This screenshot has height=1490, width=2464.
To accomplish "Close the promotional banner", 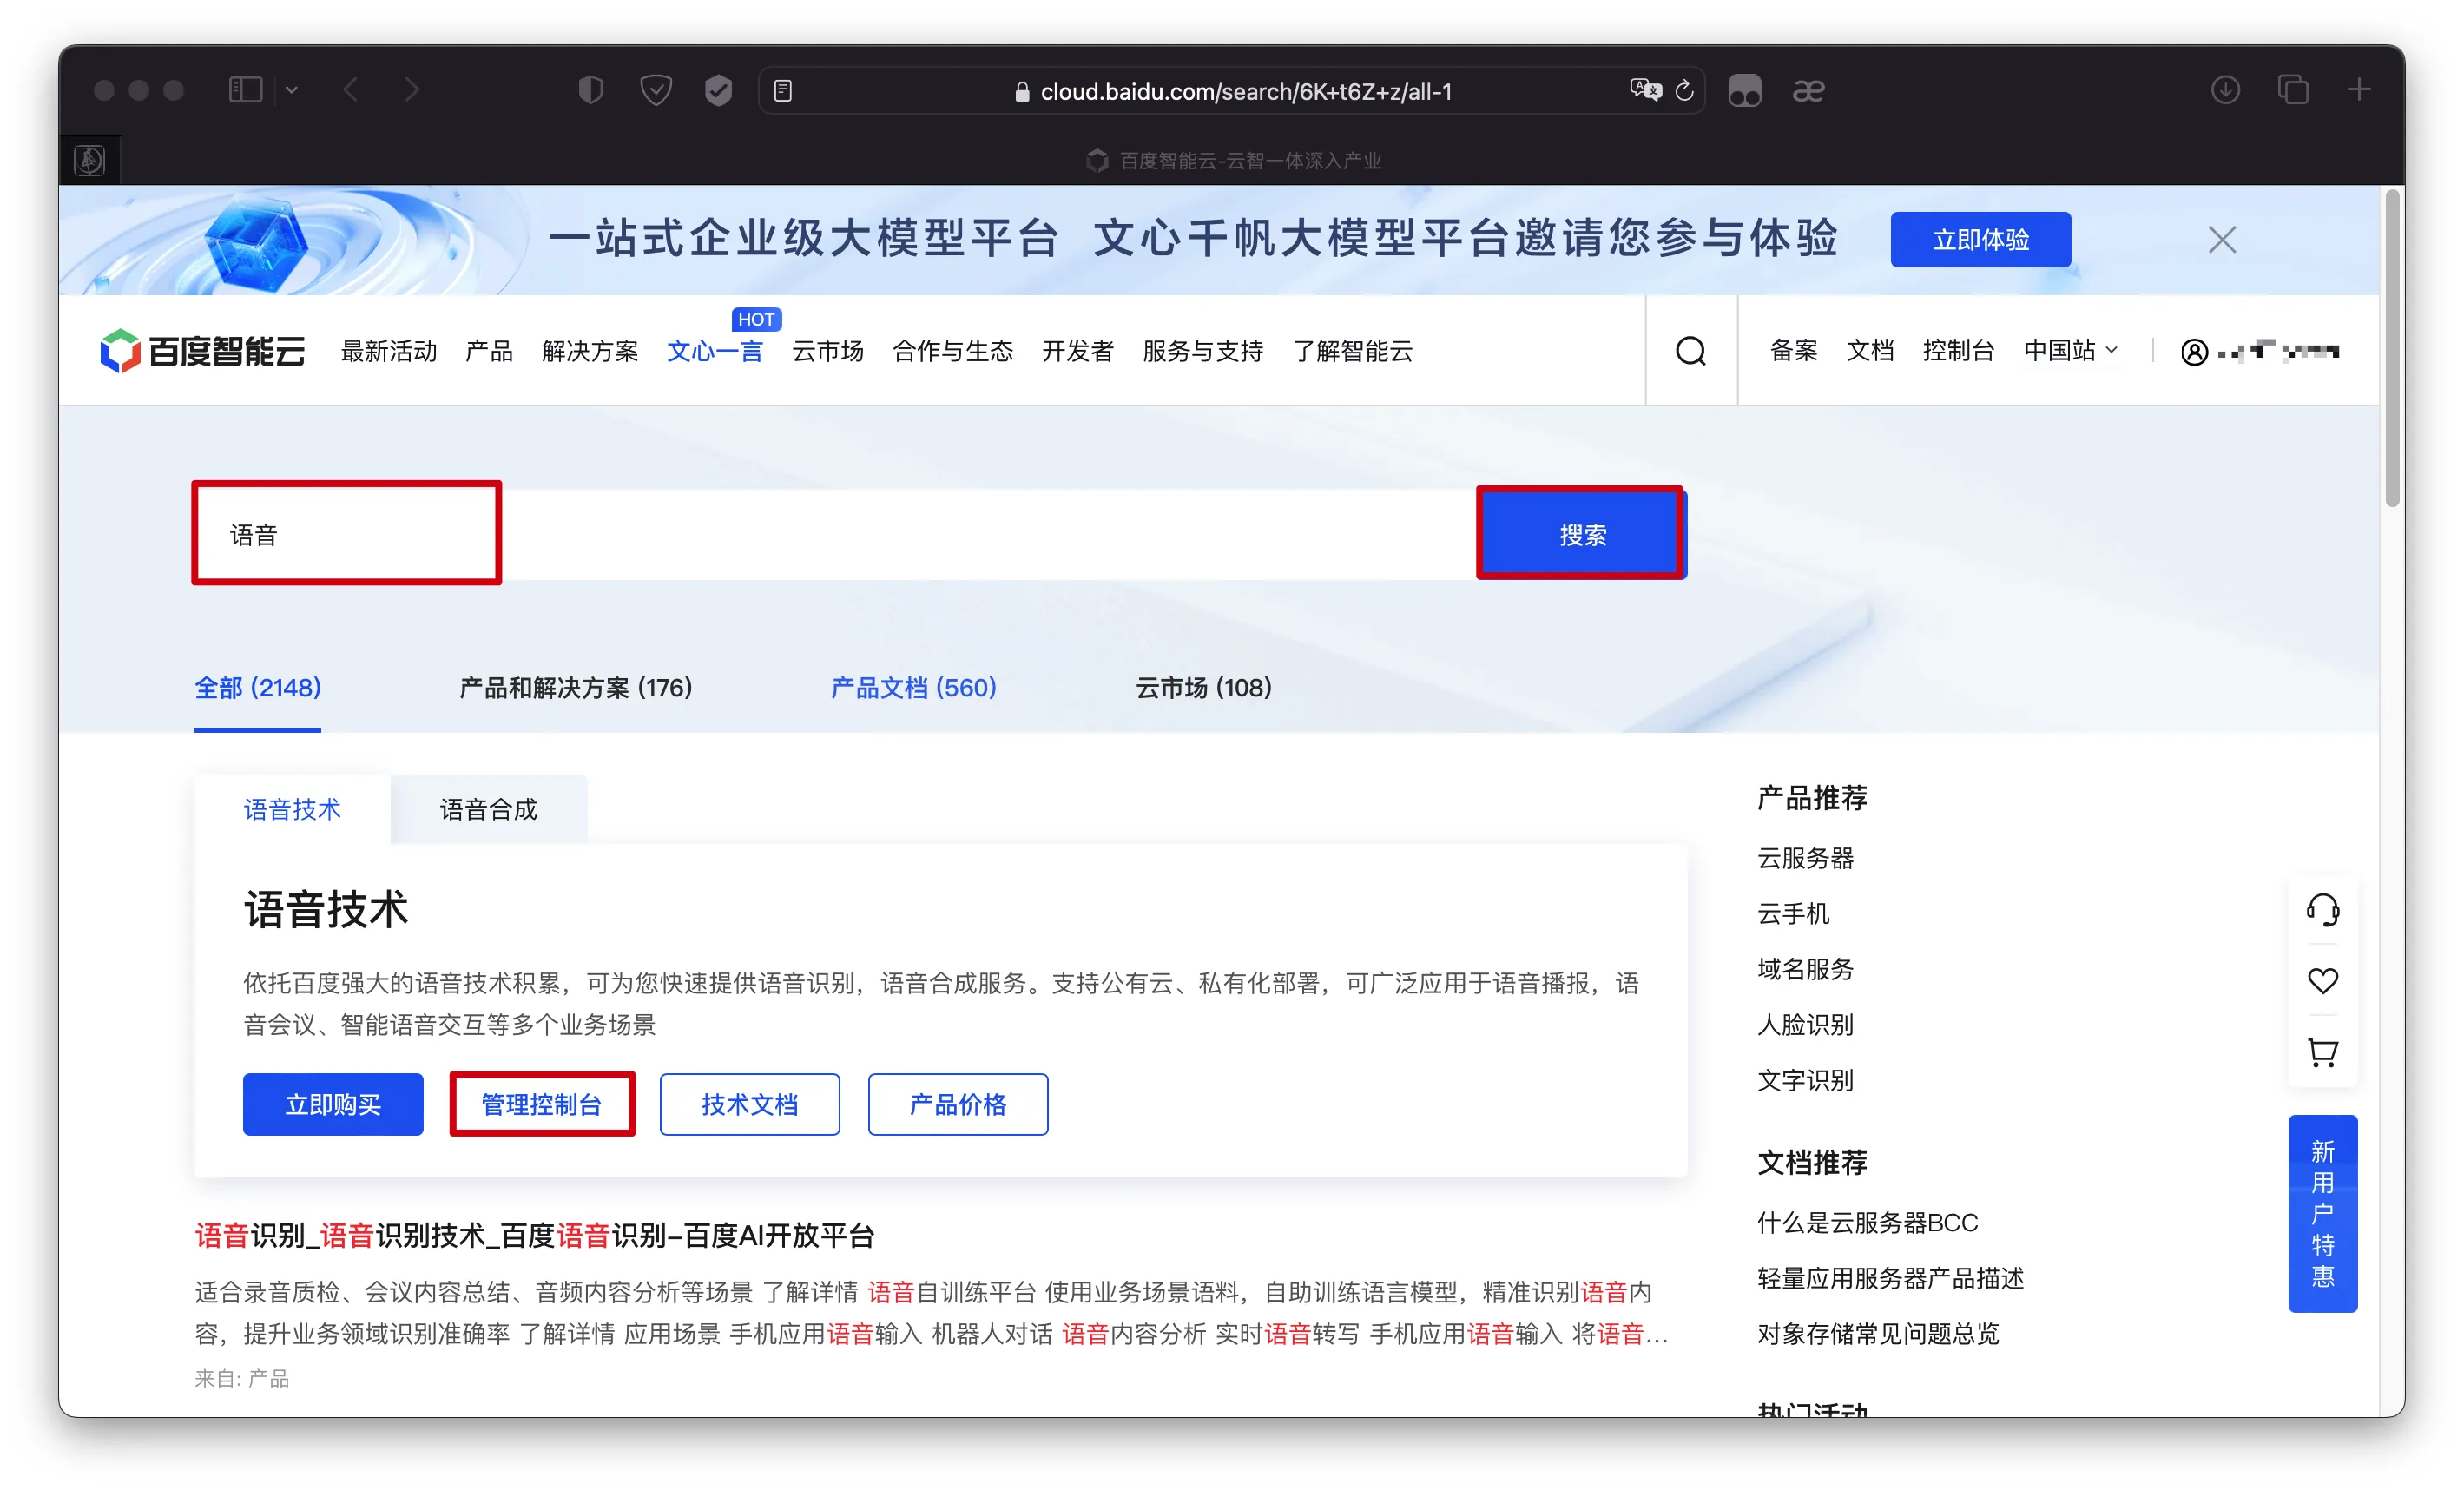I will pyautogui.click(x=2221, y=240).
